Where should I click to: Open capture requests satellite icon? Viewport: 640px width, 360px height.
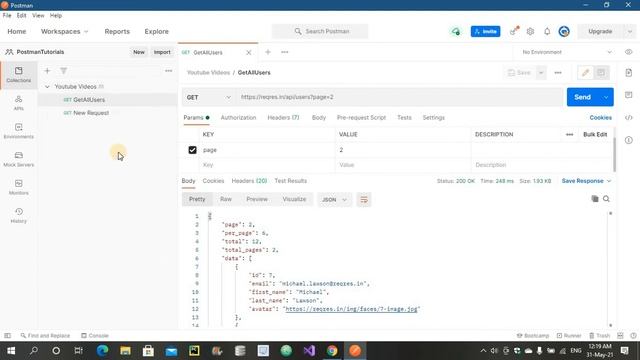click(x=514, y=31)
